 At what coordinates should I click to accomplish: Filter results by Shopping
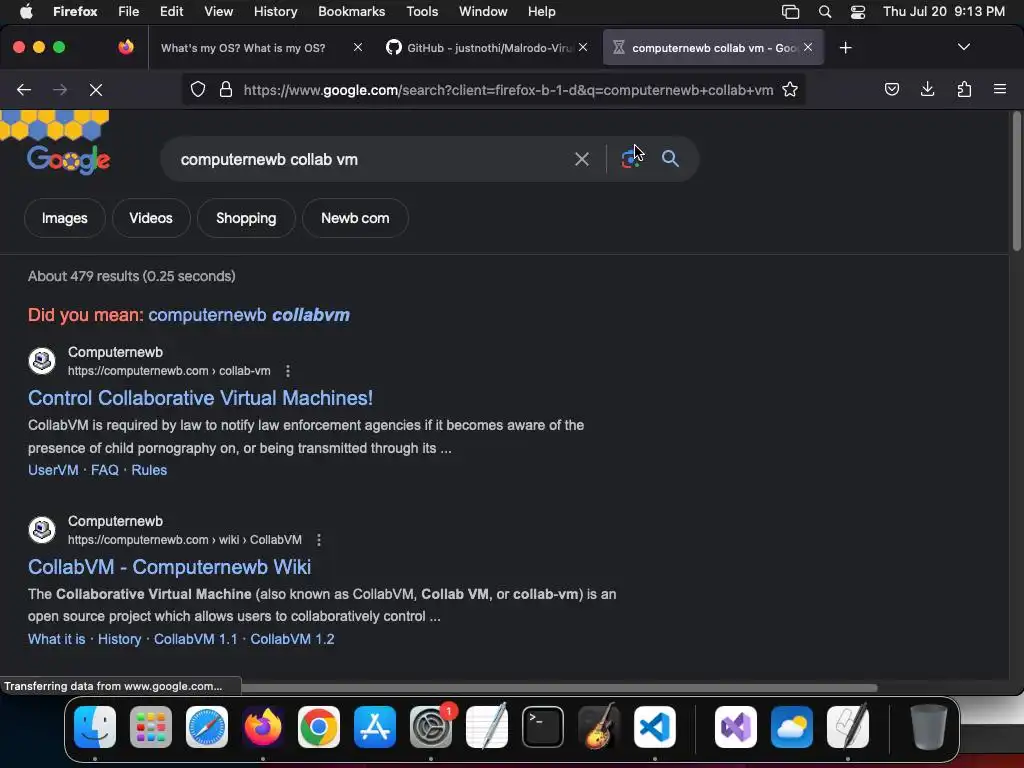click(x=246, y=218)
